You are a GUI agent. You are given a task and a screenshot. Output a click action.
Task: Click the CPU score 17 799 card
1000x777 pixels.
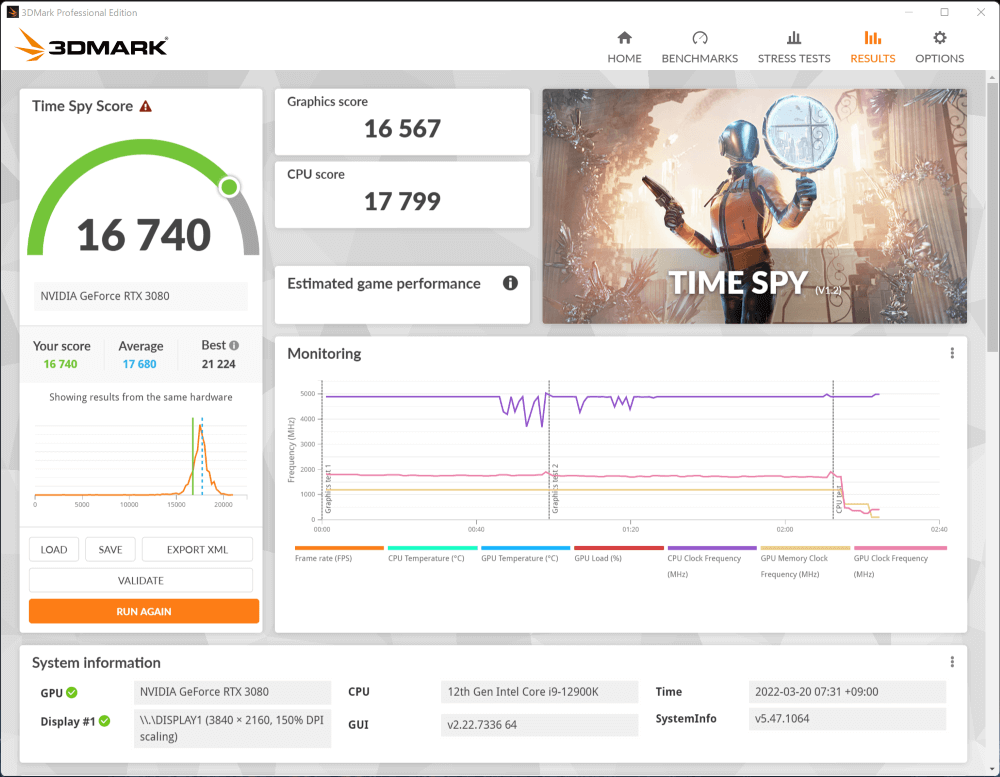coord(402,195)
